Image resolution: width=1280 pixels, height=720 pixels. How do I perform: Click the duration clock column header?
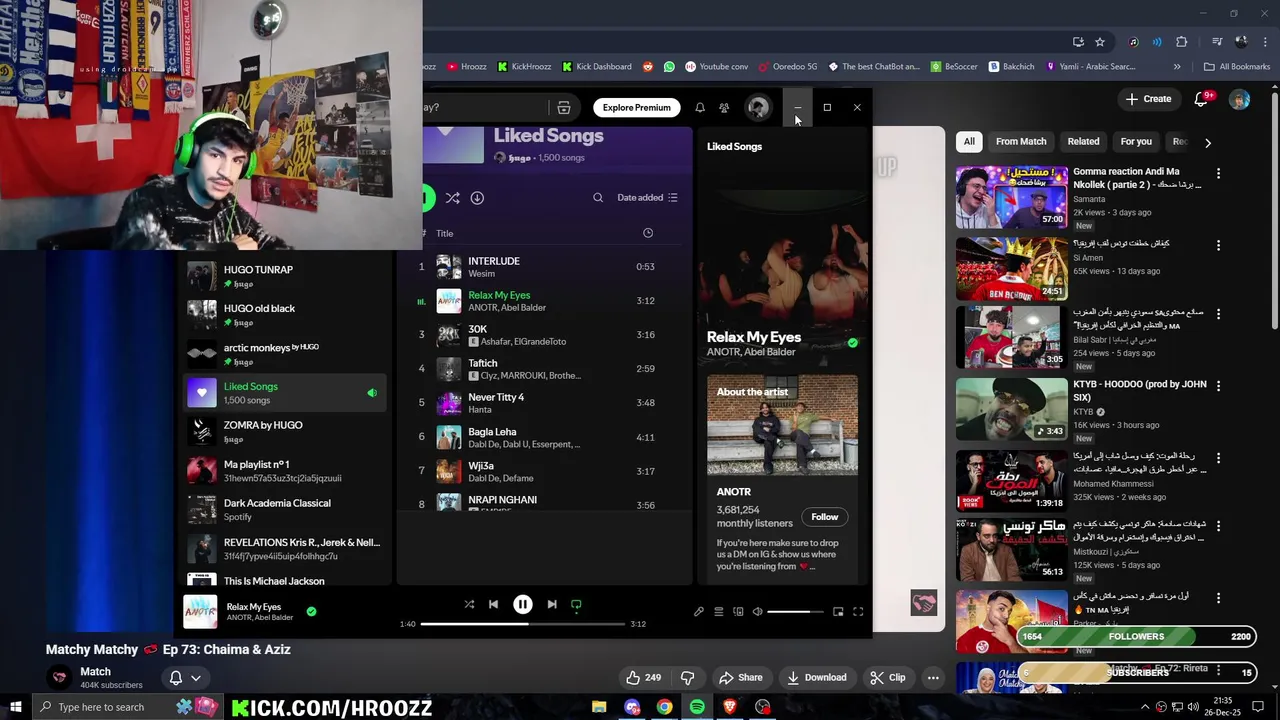648,233
